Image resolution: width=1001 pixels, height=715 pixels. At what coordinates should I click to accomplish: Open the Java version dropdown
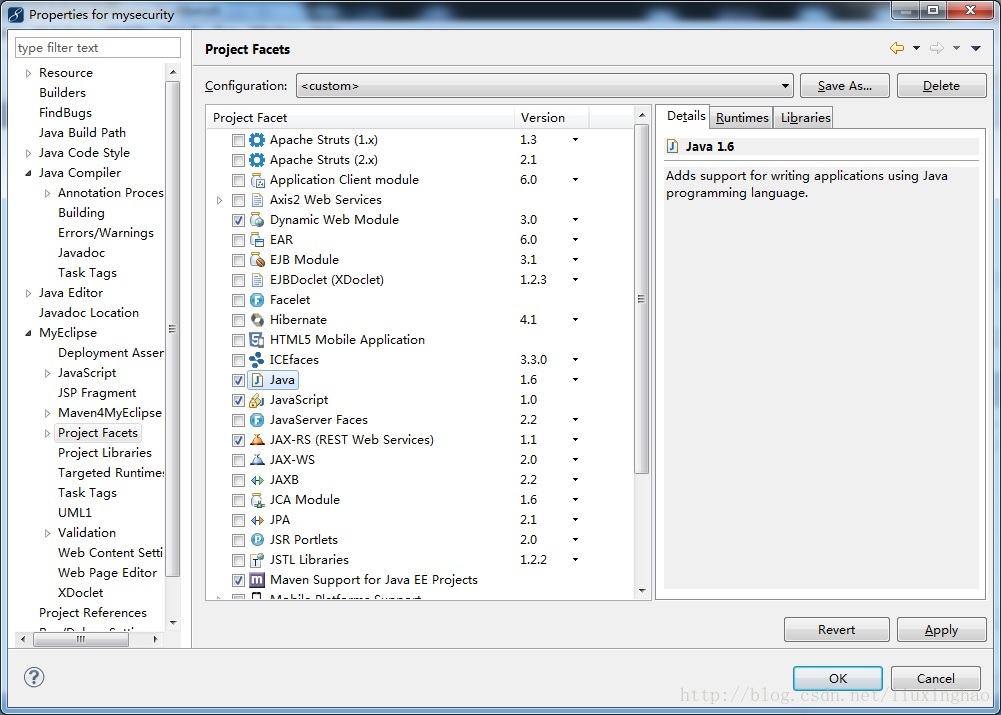point(575,380)
